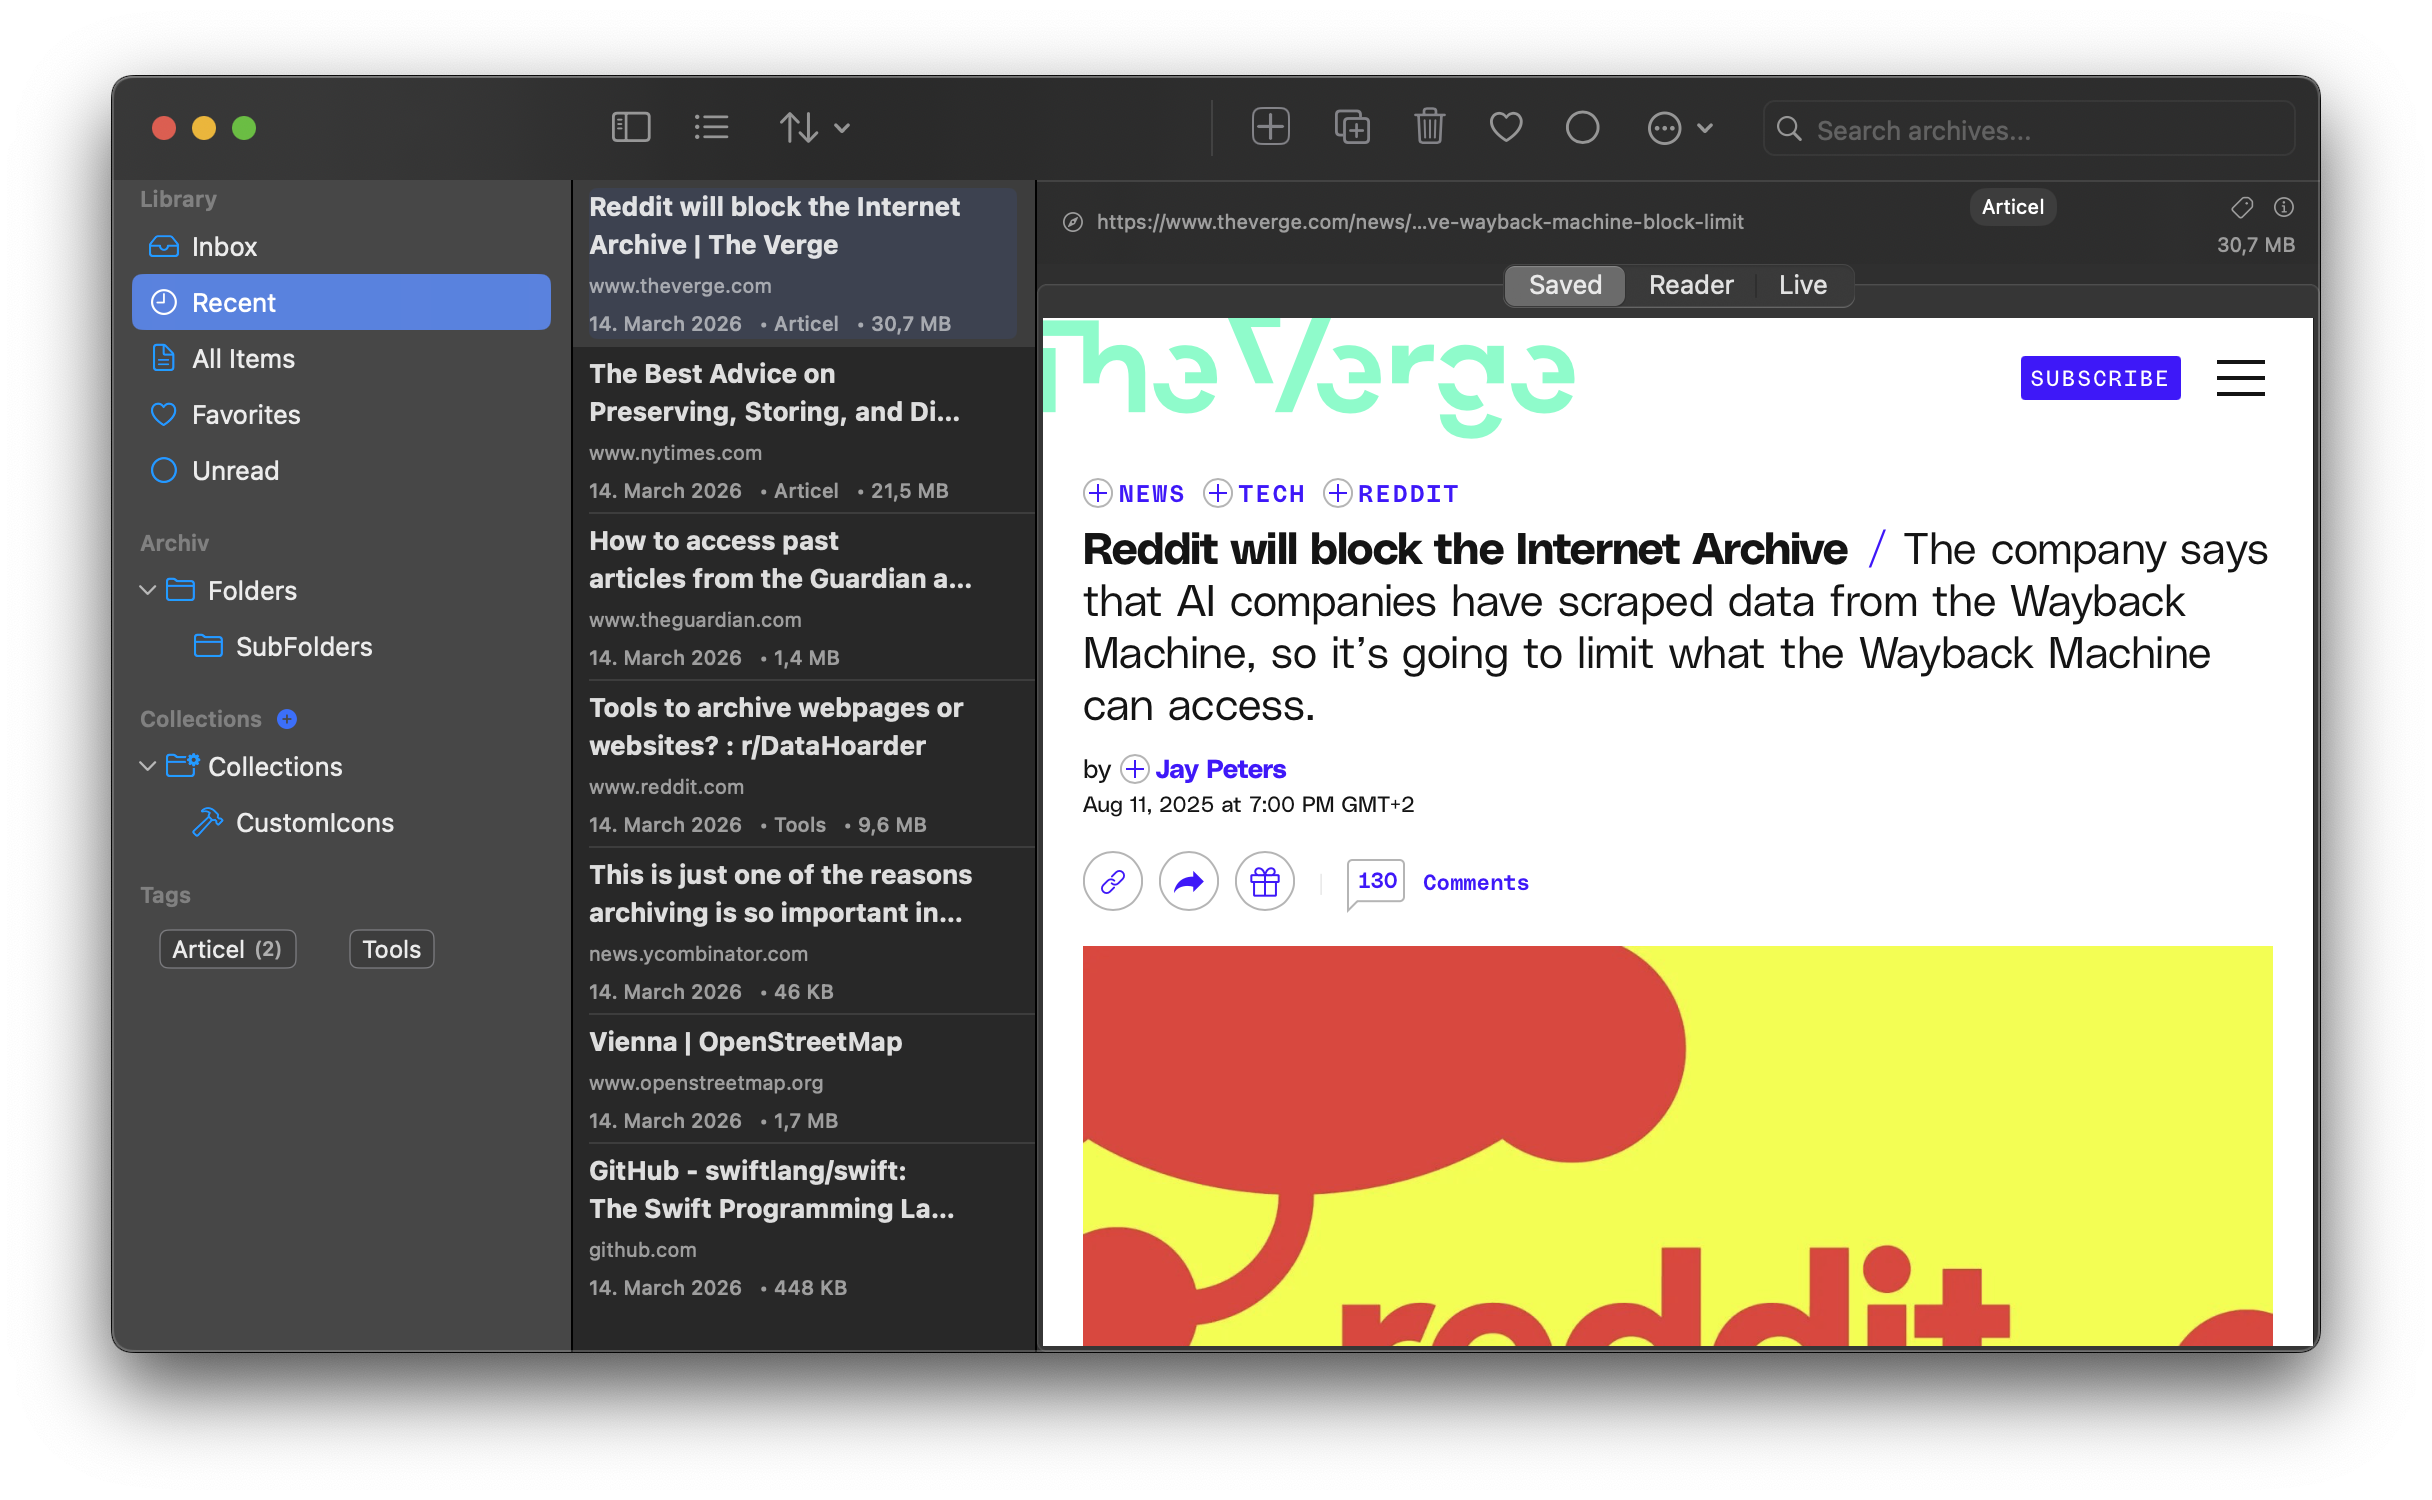Image resolution: width=2432 pixels, height=1500 pixels.
Task: Mark the archive unread with circle icon
Action: 1582,127
